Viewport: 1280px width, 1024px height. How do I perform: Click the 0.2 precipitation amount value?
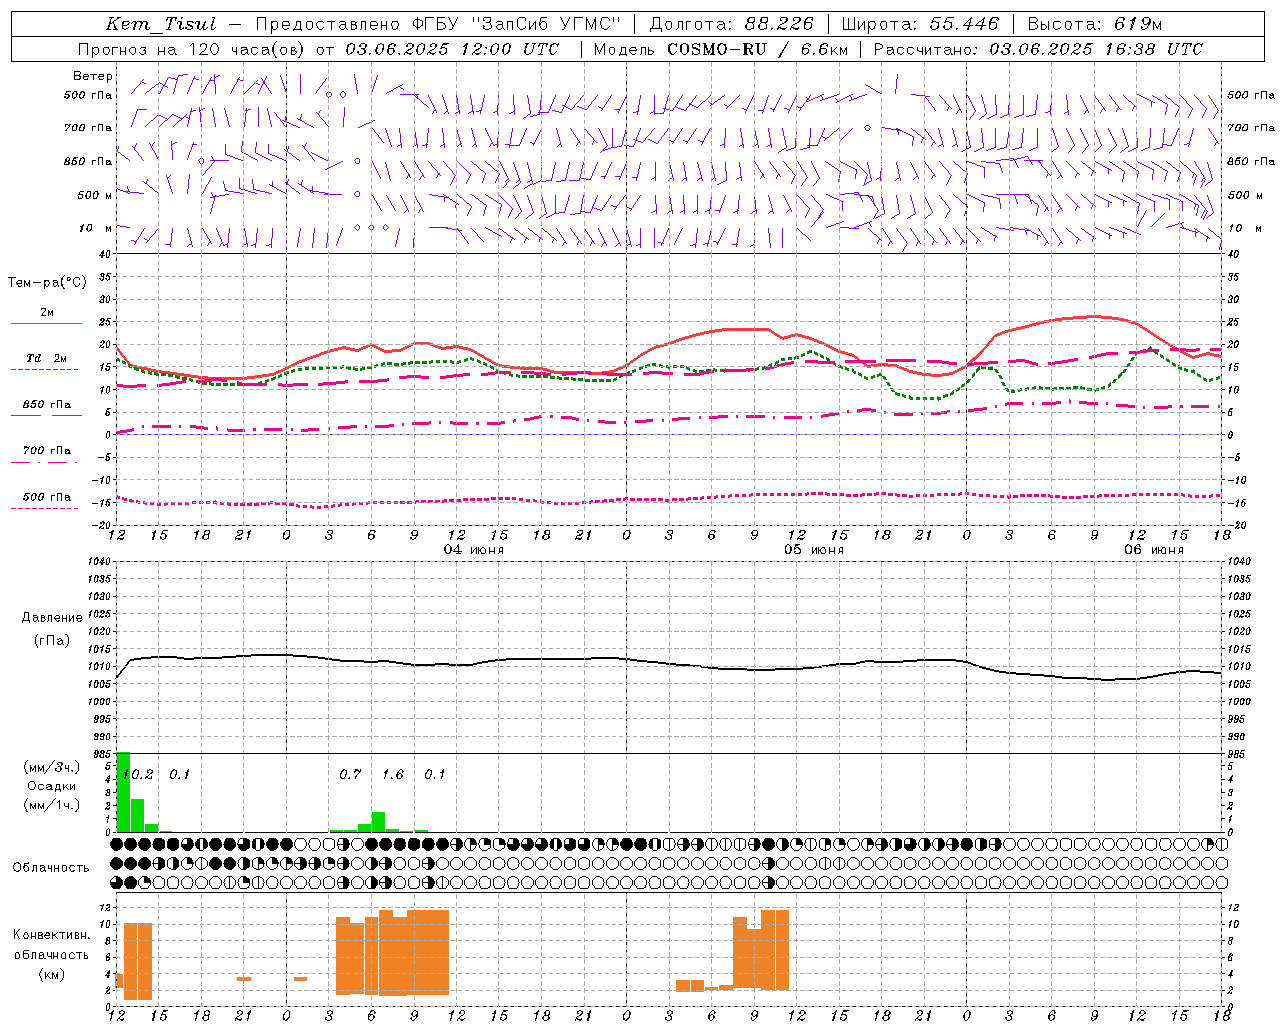point(143,774)
